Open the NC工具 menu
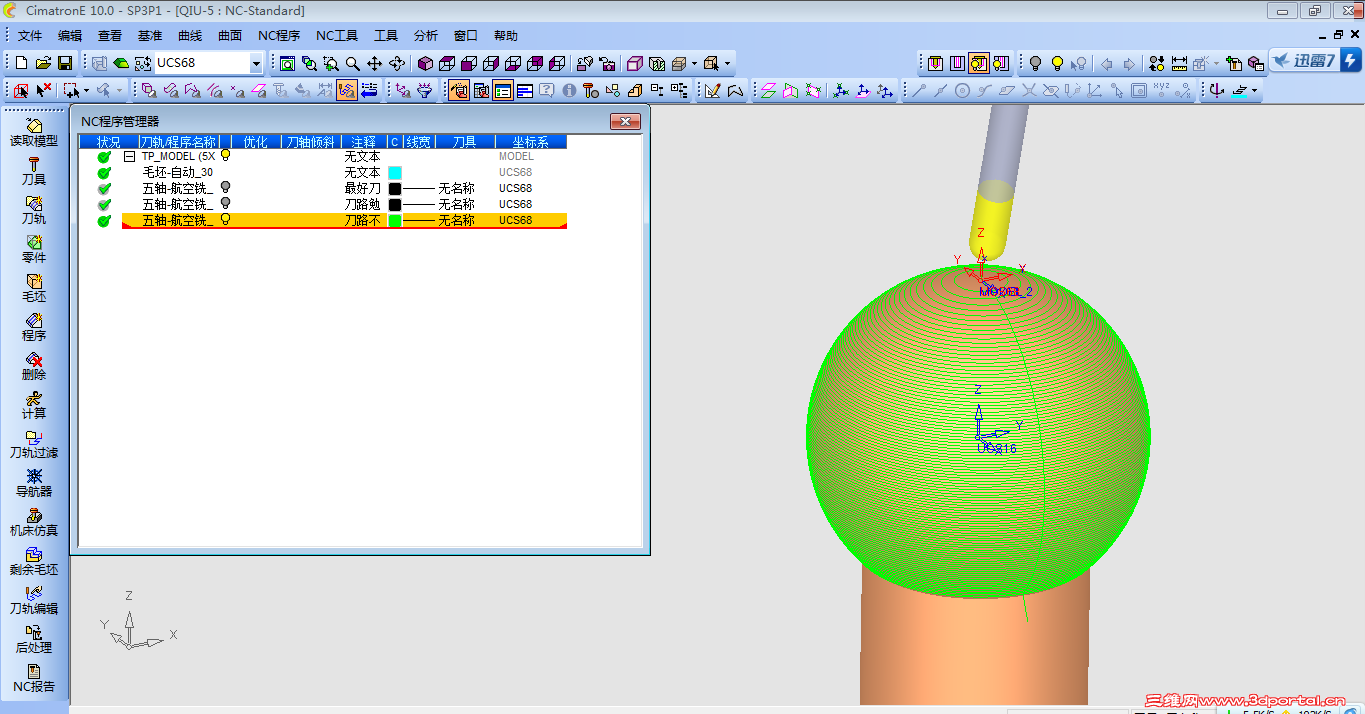This screenshot has width=1365, height=714. point(337,36)
